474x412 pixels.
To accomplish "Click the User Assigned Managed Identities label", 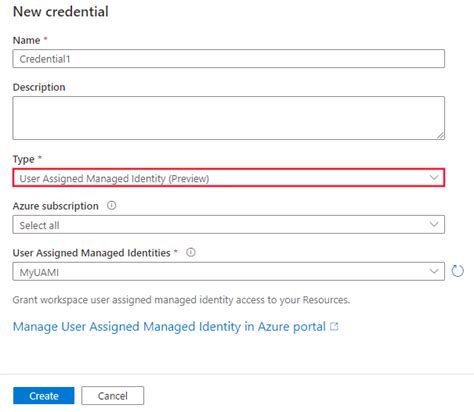I will [92, 253].
